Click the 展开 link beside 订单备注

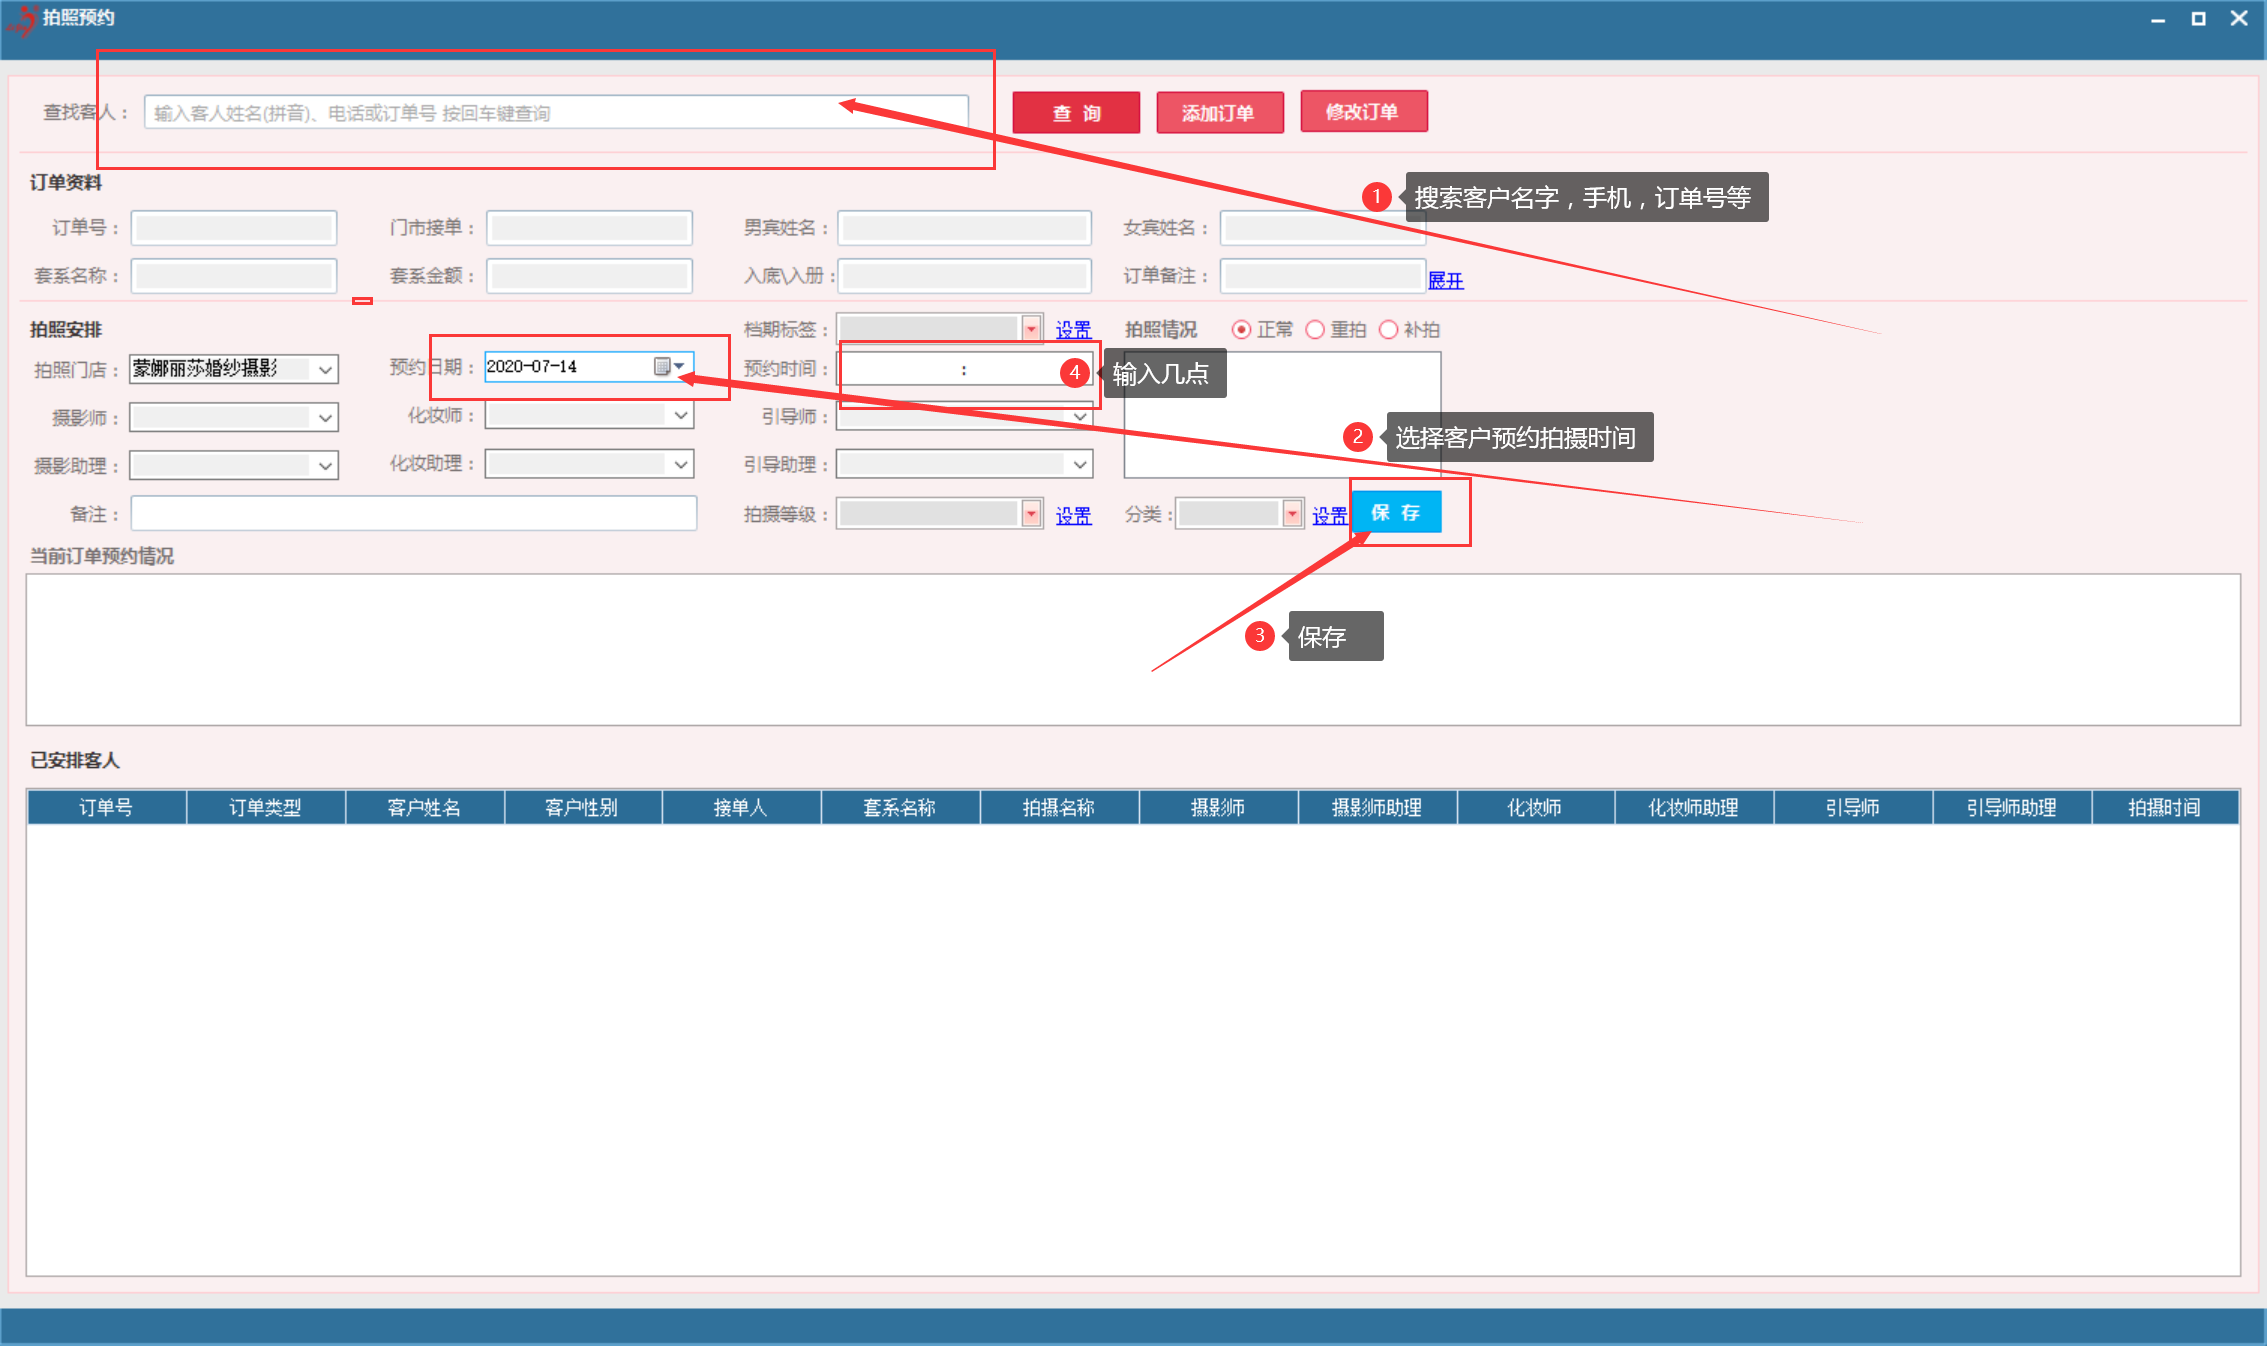1445,280
